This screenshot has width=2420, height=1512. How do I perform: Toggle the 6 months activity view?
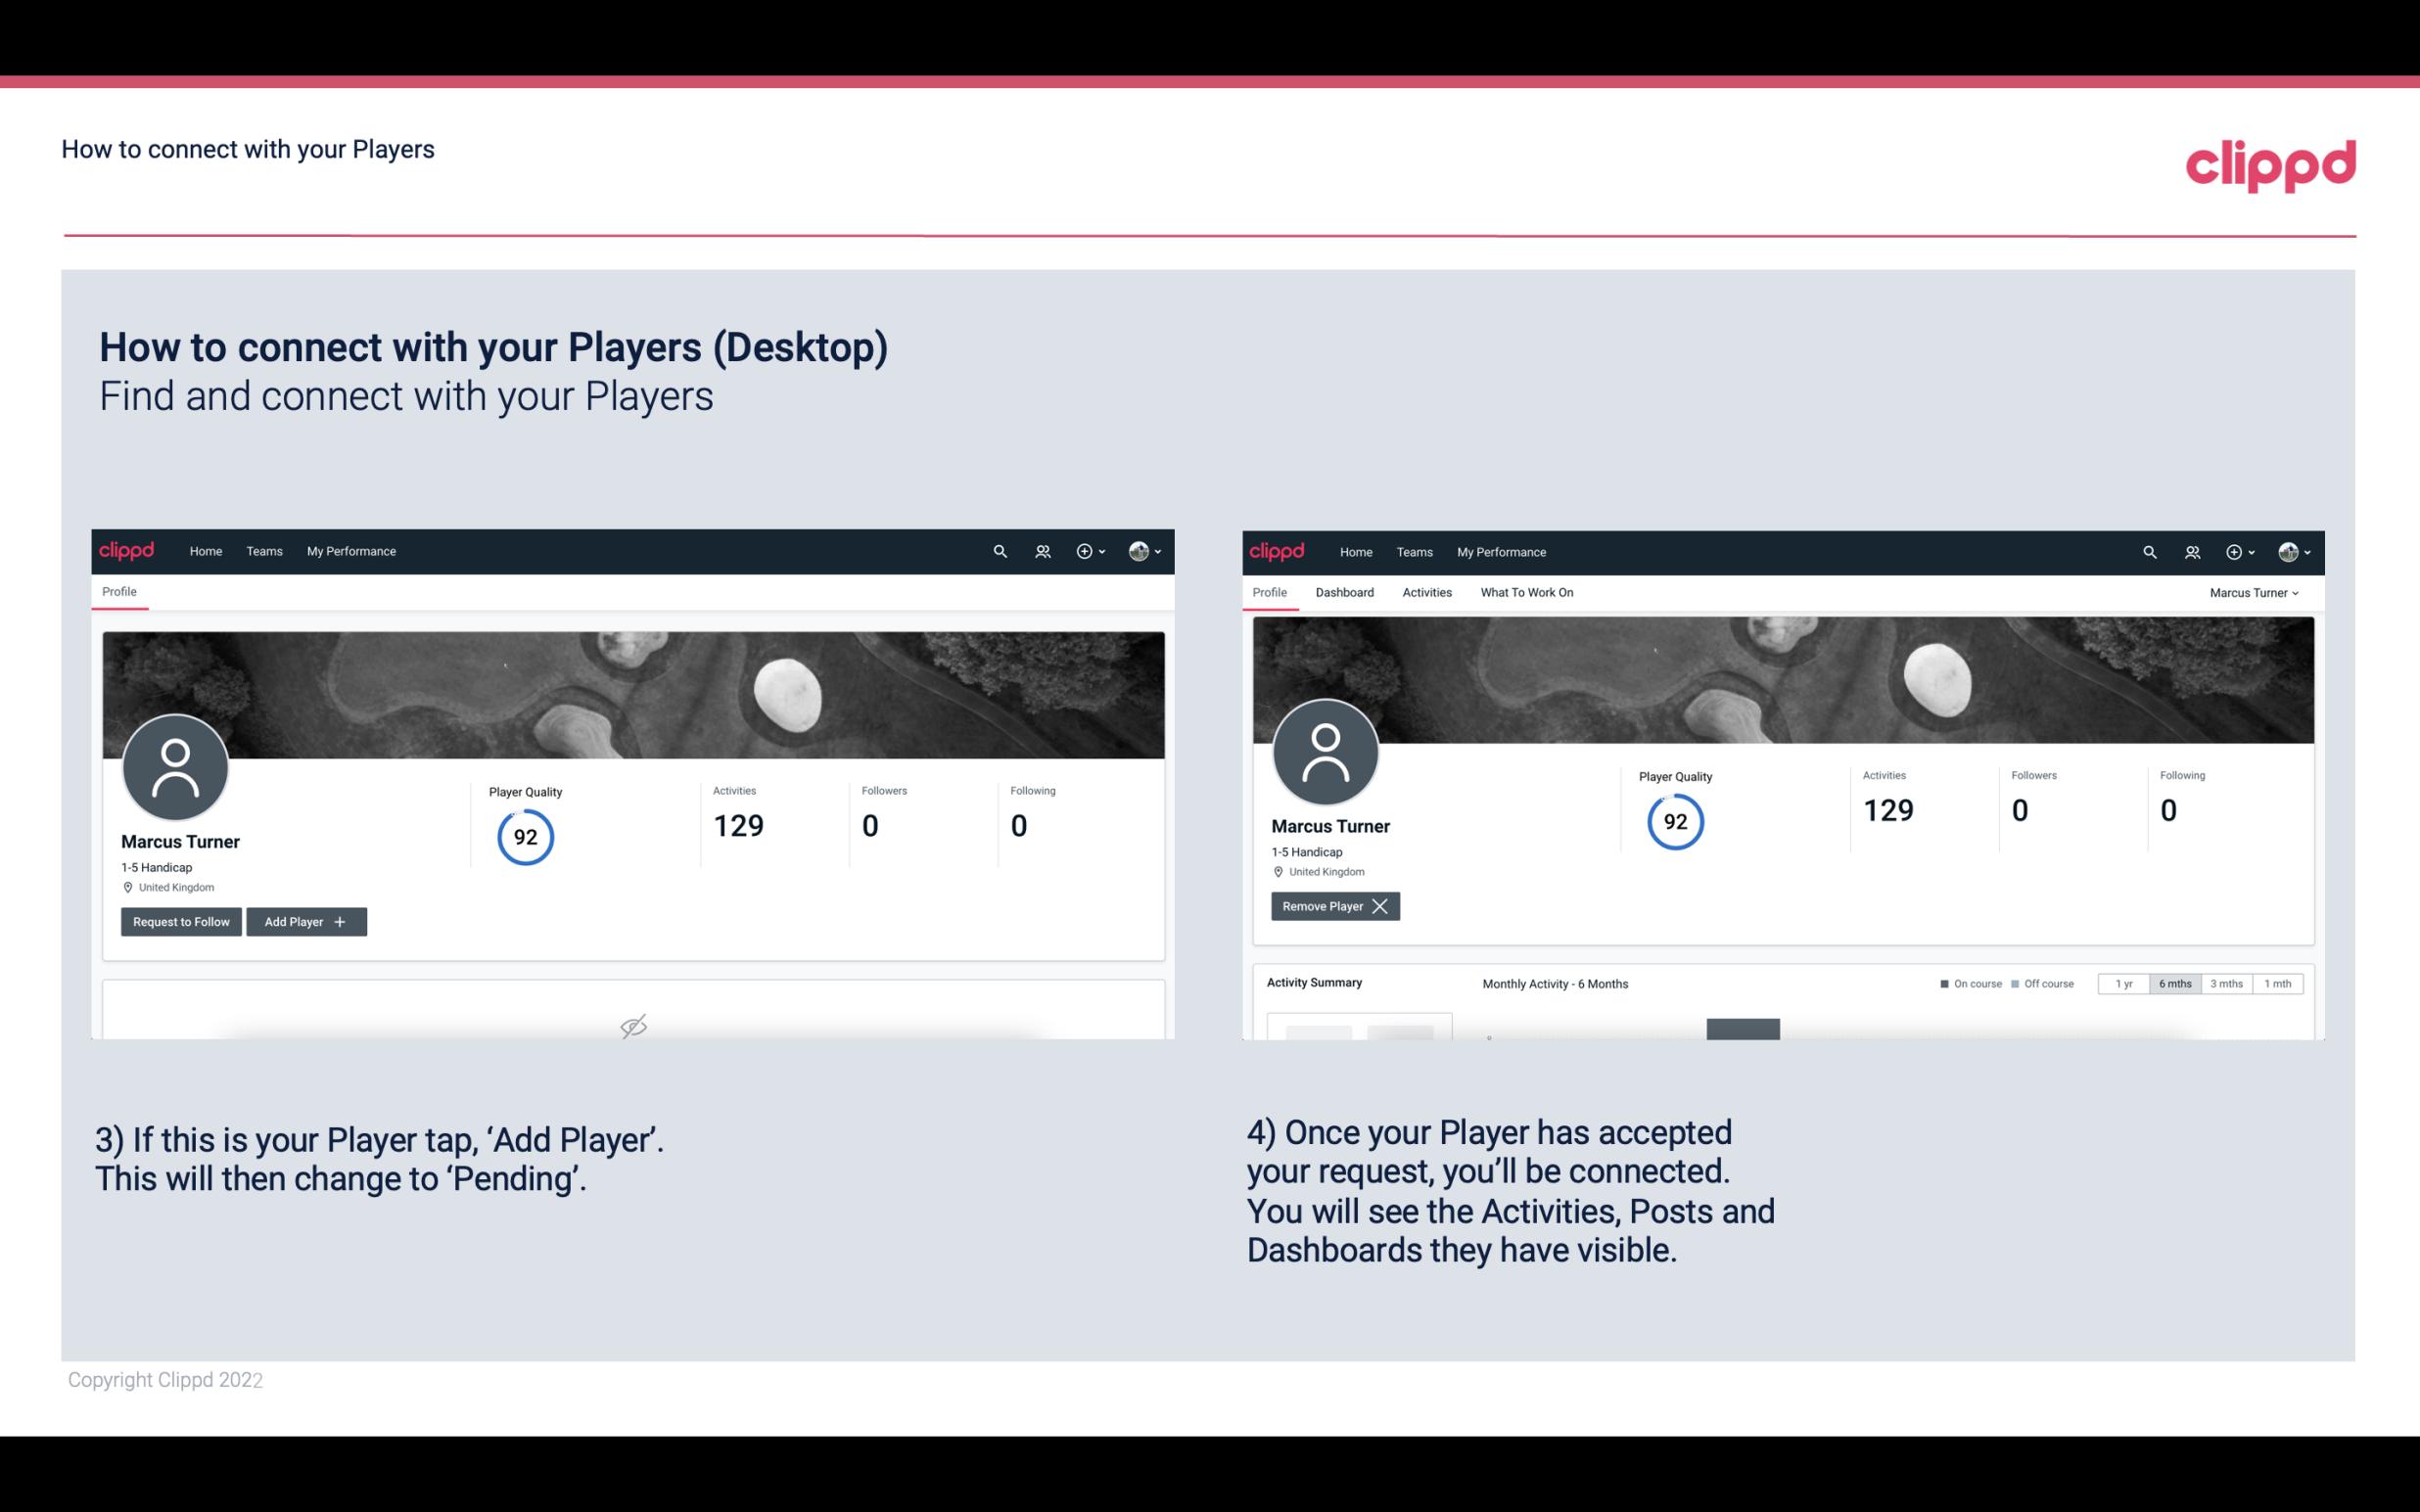[x=2172, y=983]
